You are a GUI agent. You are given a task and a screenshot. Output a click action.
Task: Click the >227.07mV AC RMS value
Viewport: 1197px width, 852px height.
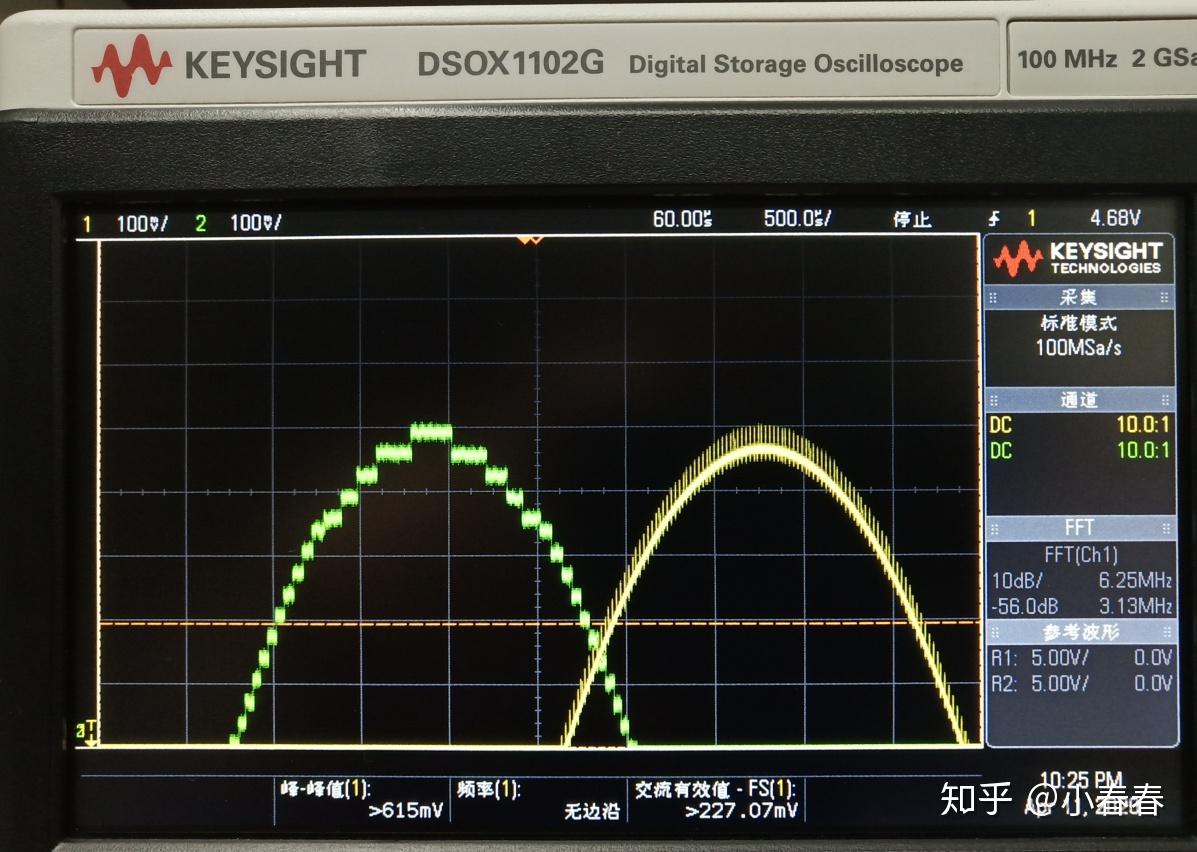tap(741, 810)
